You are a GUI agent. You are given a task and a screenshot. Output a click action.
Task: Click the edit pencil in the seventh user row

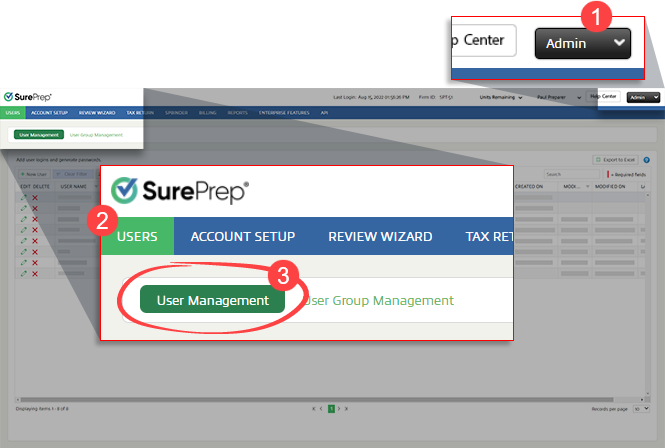point(24,263)
